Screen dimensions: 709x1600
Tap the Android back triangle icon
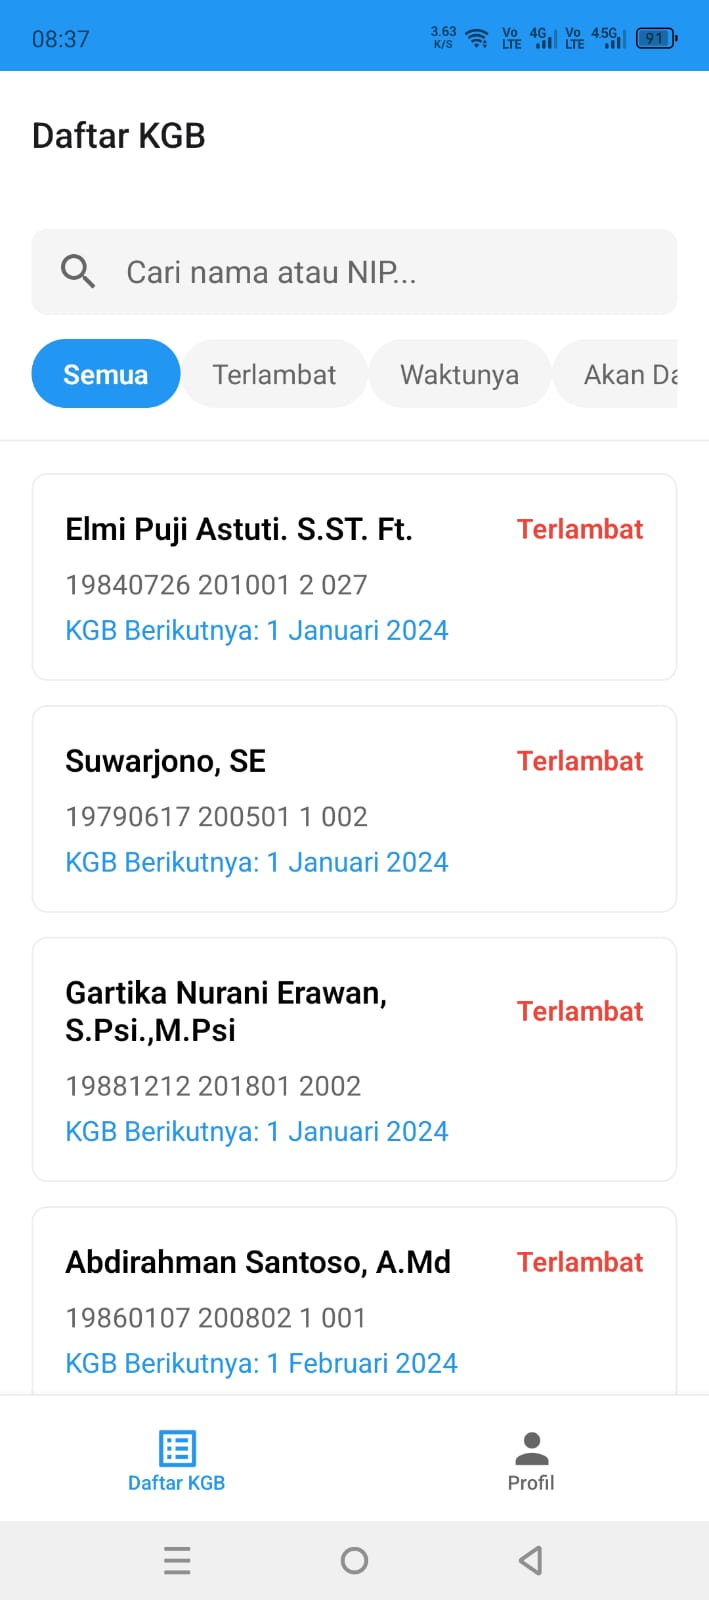(x=531, y=1560)
